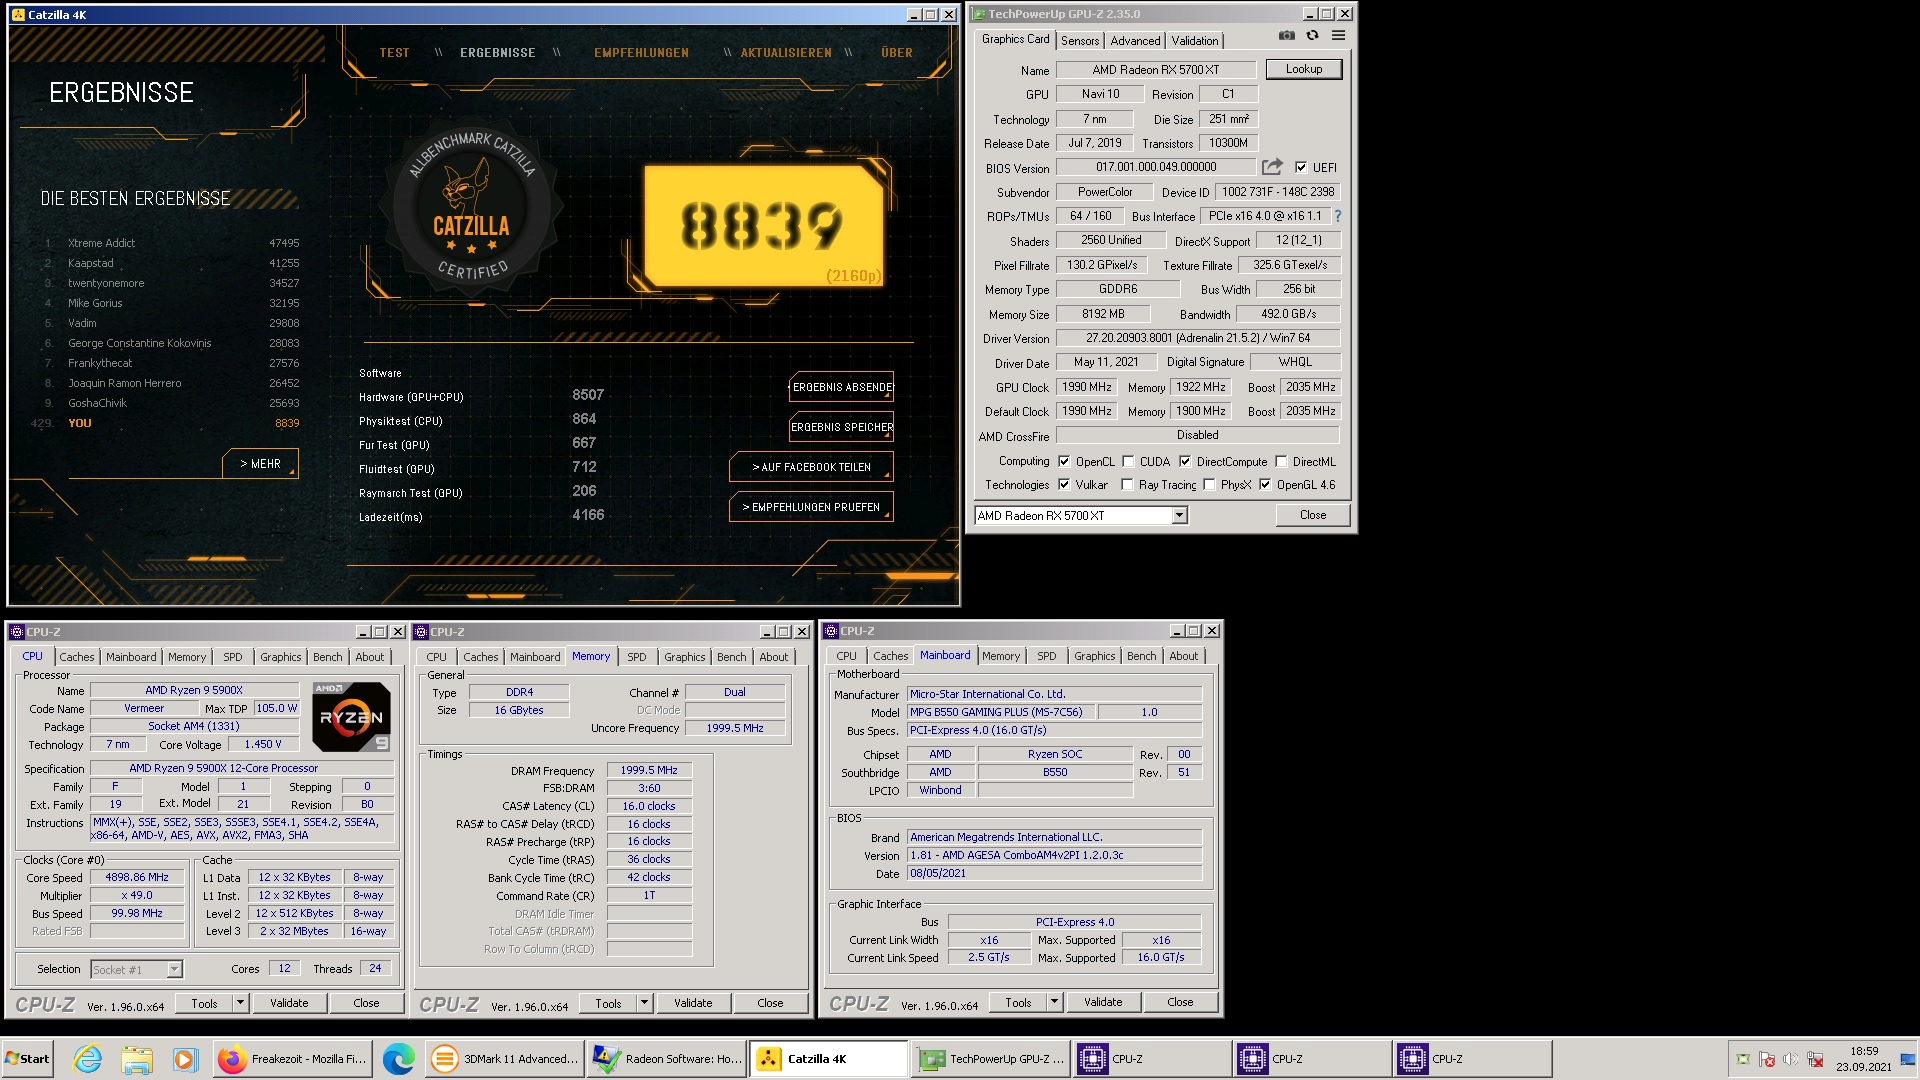Toggle the DirectML checkbox
Viewport: 1920px width, 1080px height.
tap(1281, 462)
